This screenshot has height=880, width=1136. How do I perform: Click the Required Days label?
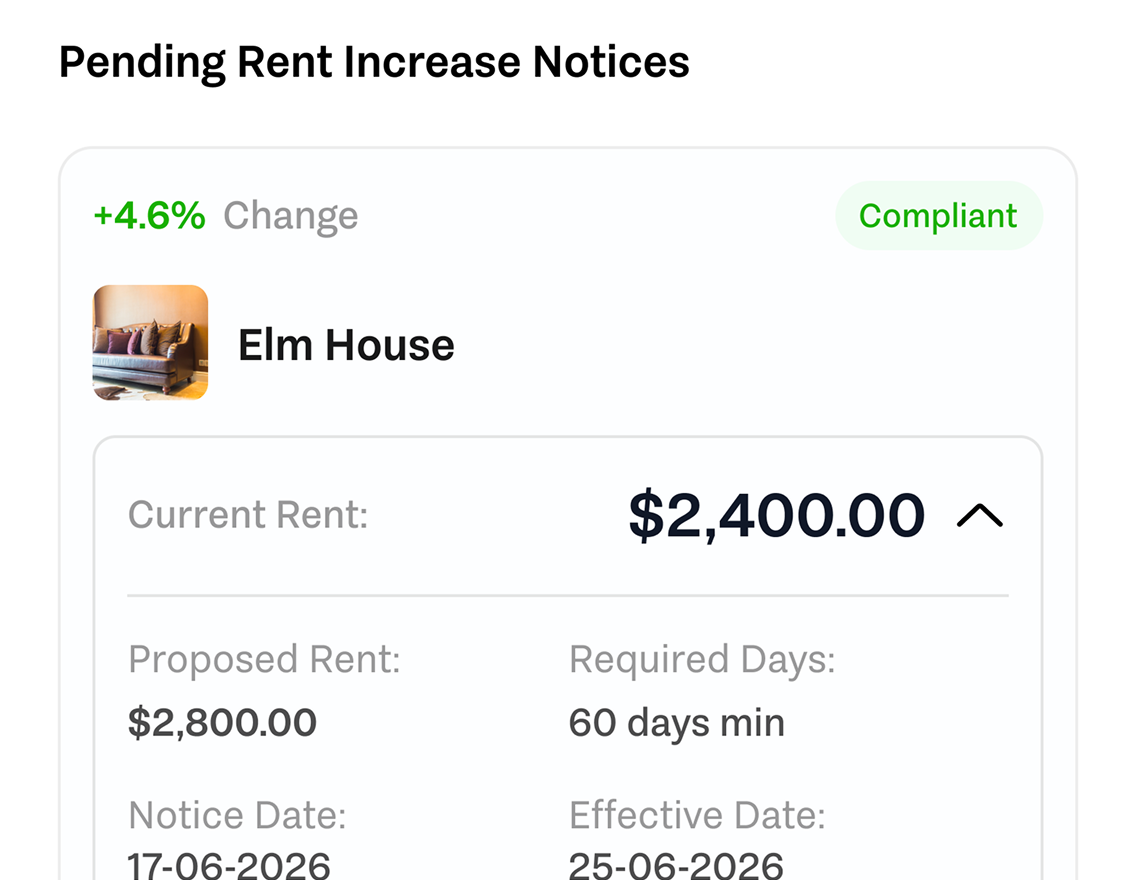[x=702, y=660]
